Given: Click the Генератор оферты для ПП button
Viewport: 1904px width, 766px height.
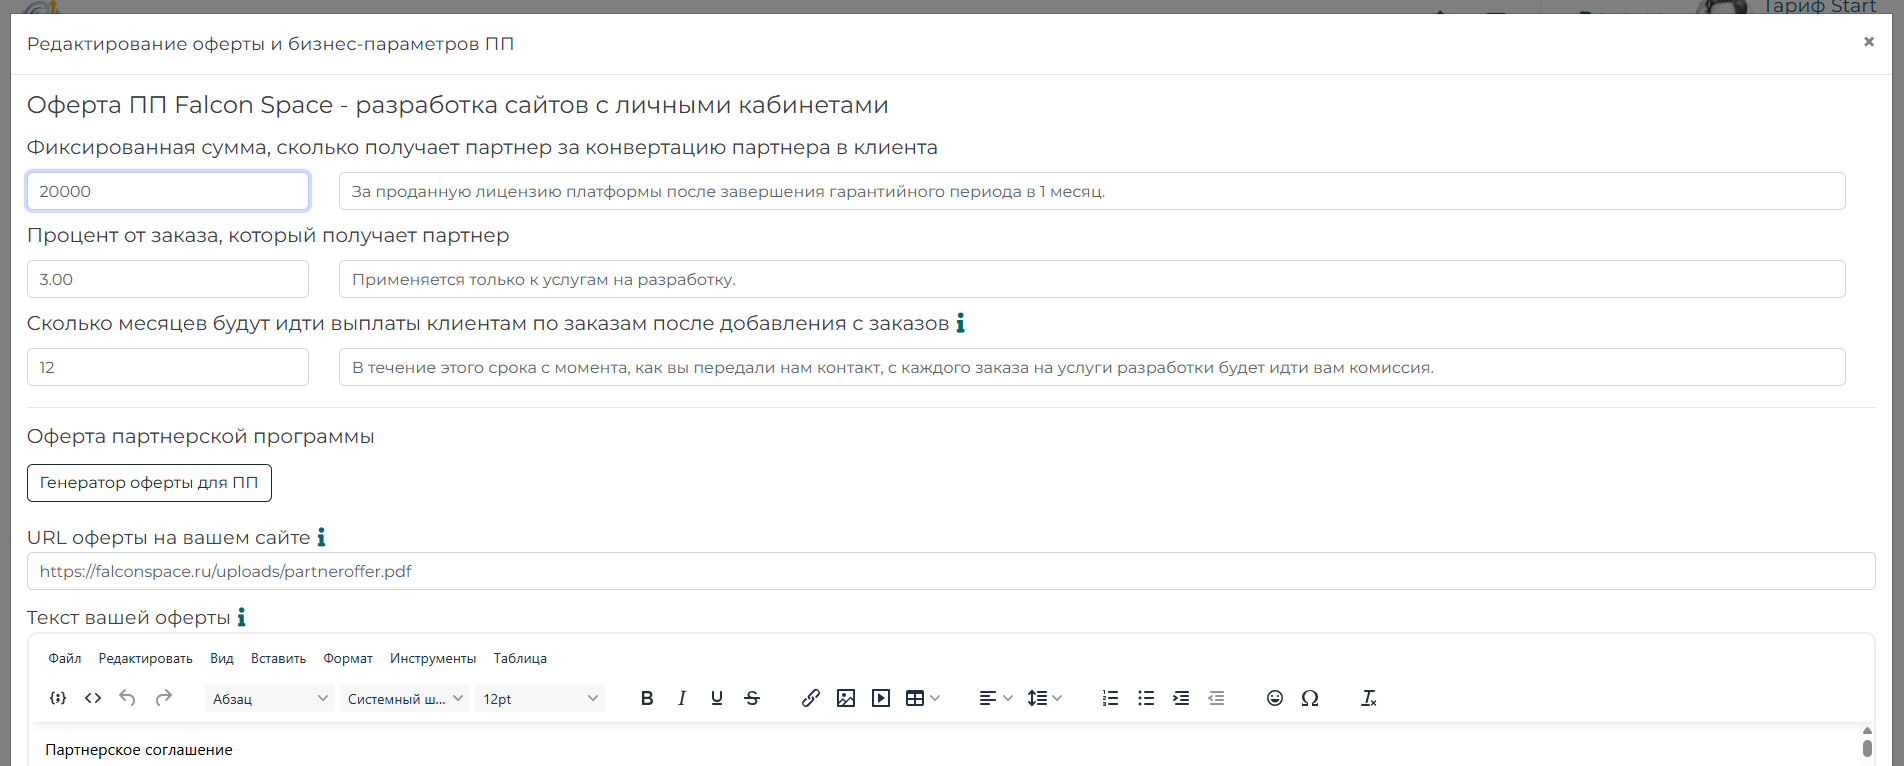Looking at the screenshot, I should (149, 483).
